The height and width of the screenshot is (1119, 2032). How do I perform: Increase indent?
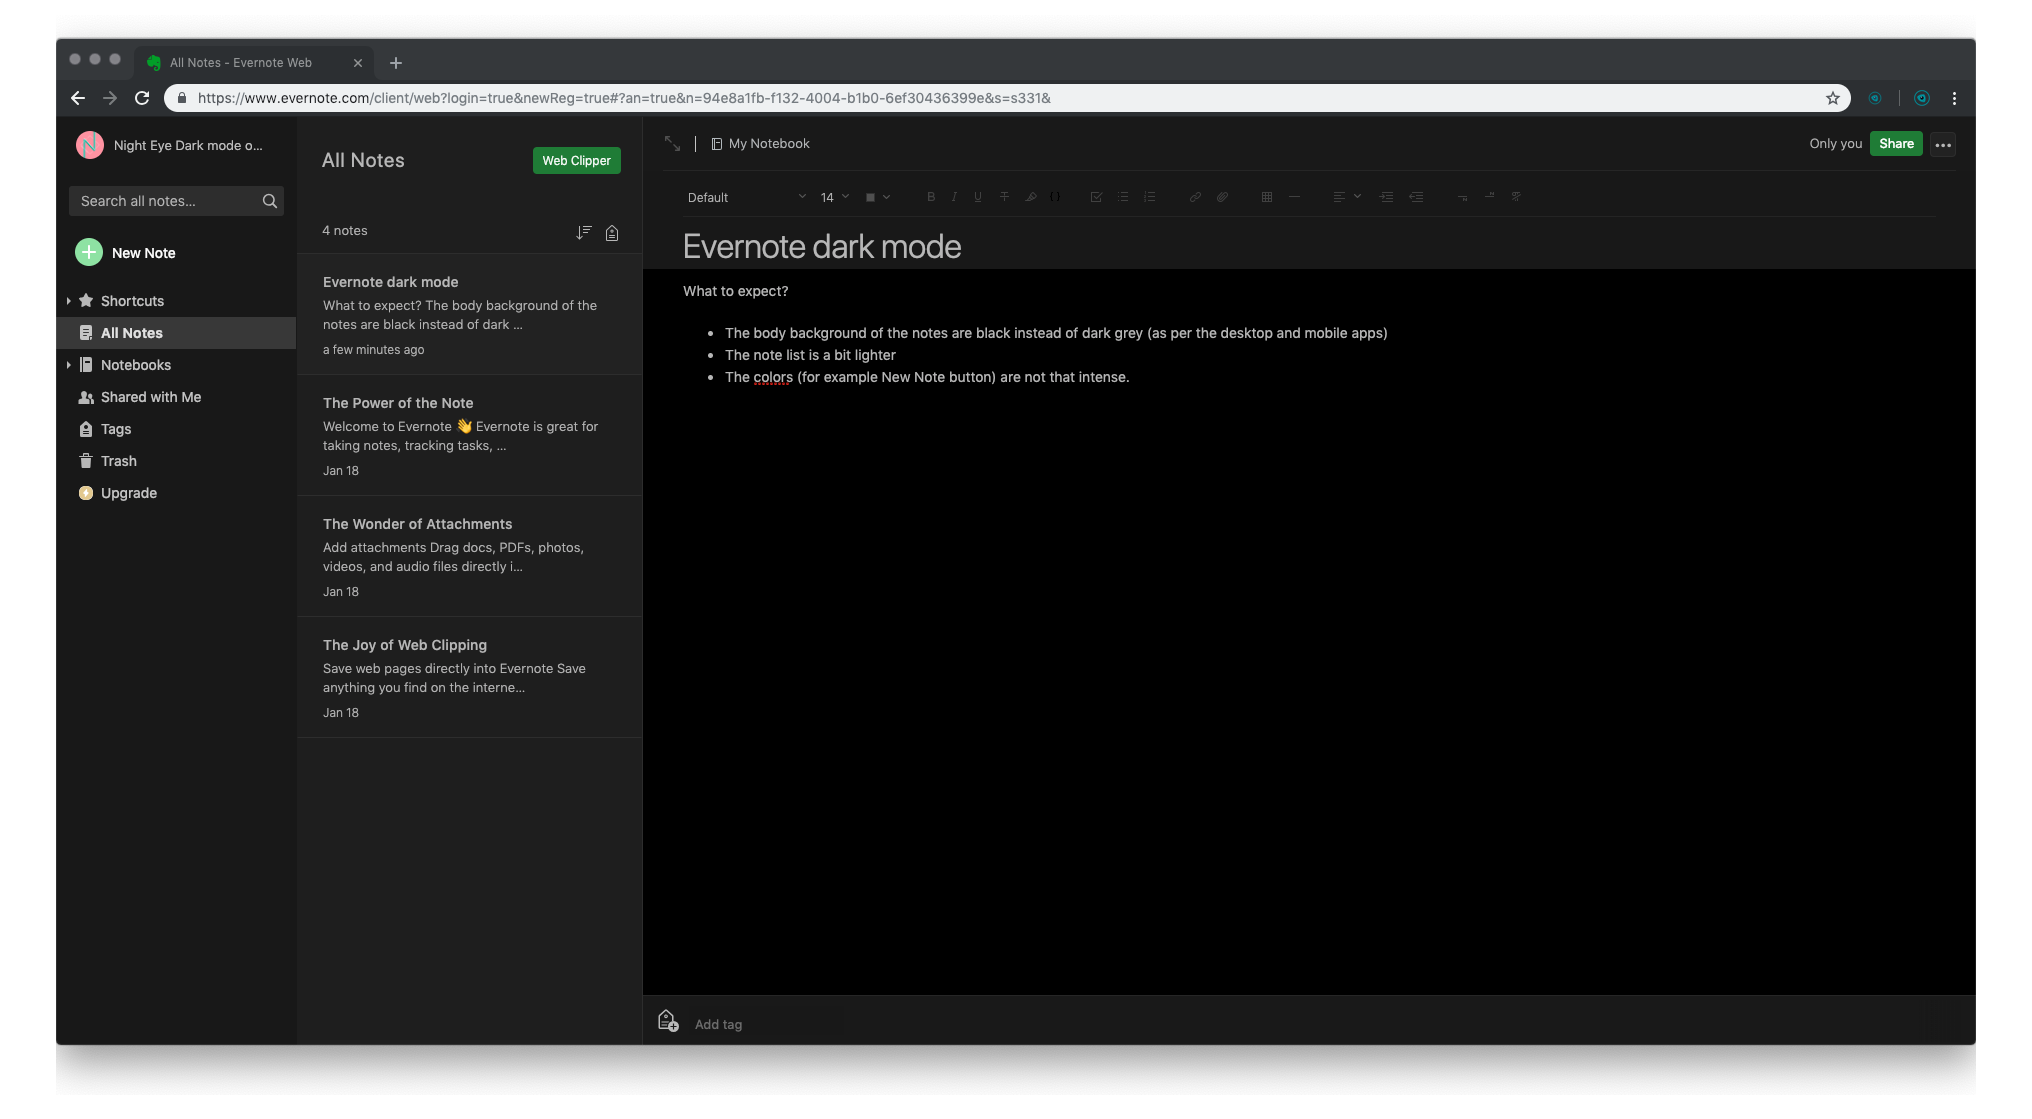click(x=1386, y=197)
